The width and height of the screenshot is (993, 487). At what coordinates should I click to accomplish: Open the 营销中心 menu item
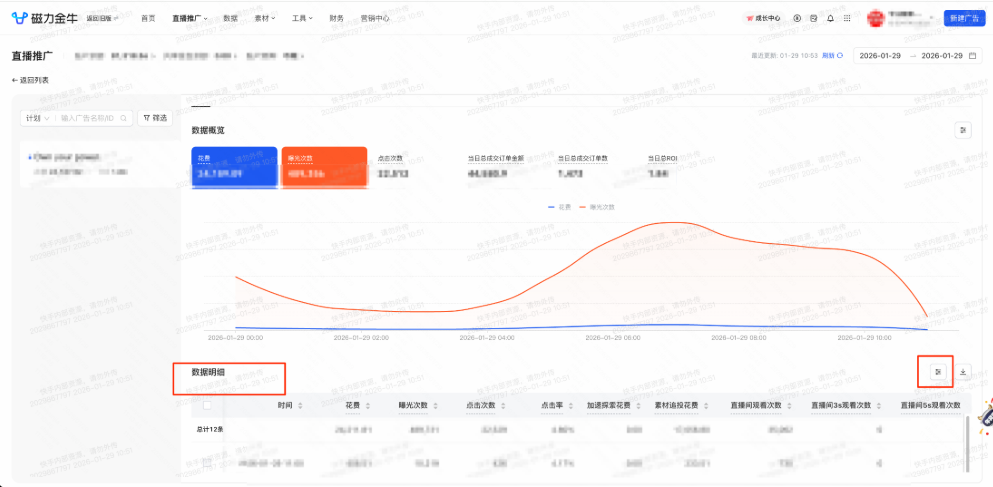point(375,18)
